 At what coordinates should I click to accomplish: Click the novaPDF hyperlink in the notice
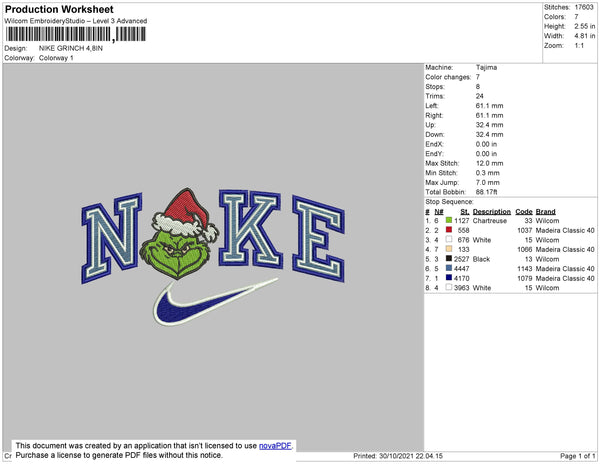[275, 446]
